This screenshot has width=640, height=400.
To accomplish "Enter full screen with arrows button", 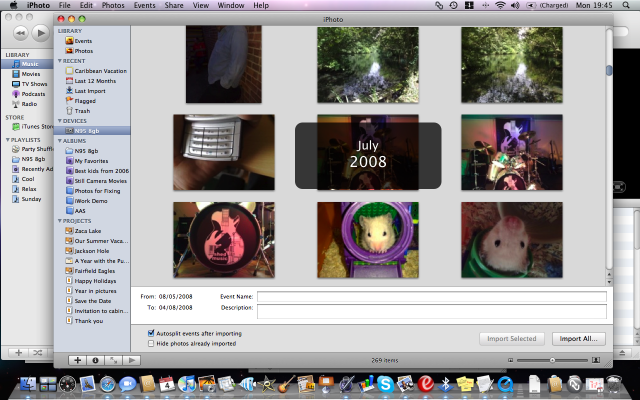I will click(113, 360).
